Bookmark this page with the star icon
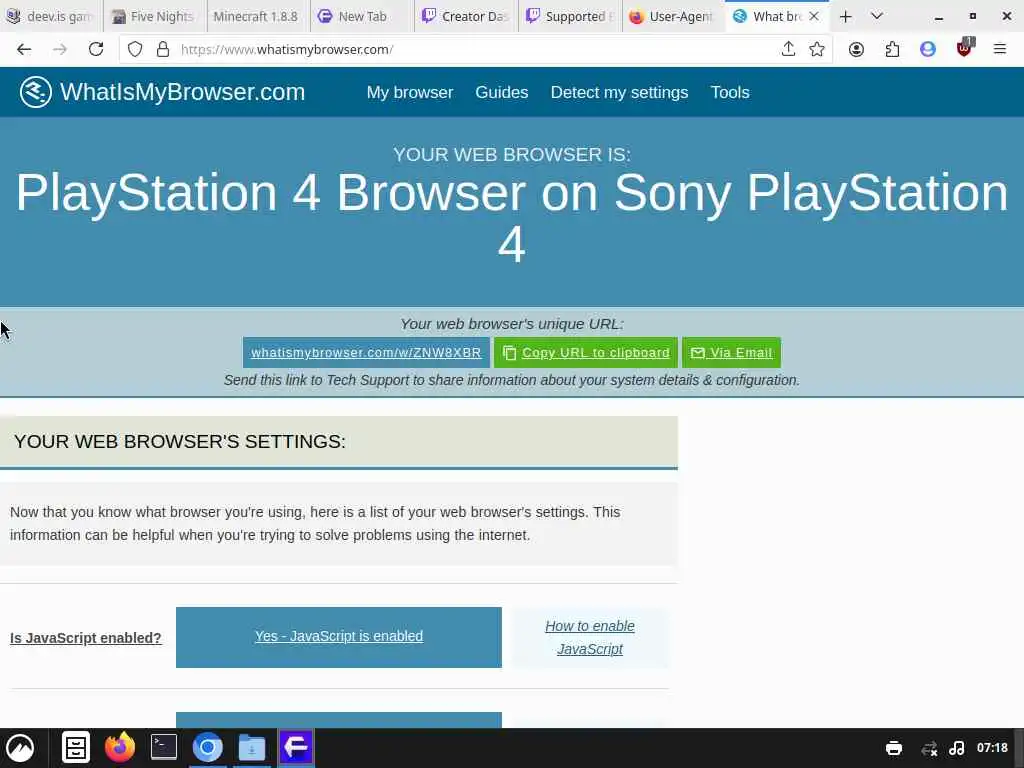1024x768 pixels. (816, 50)
